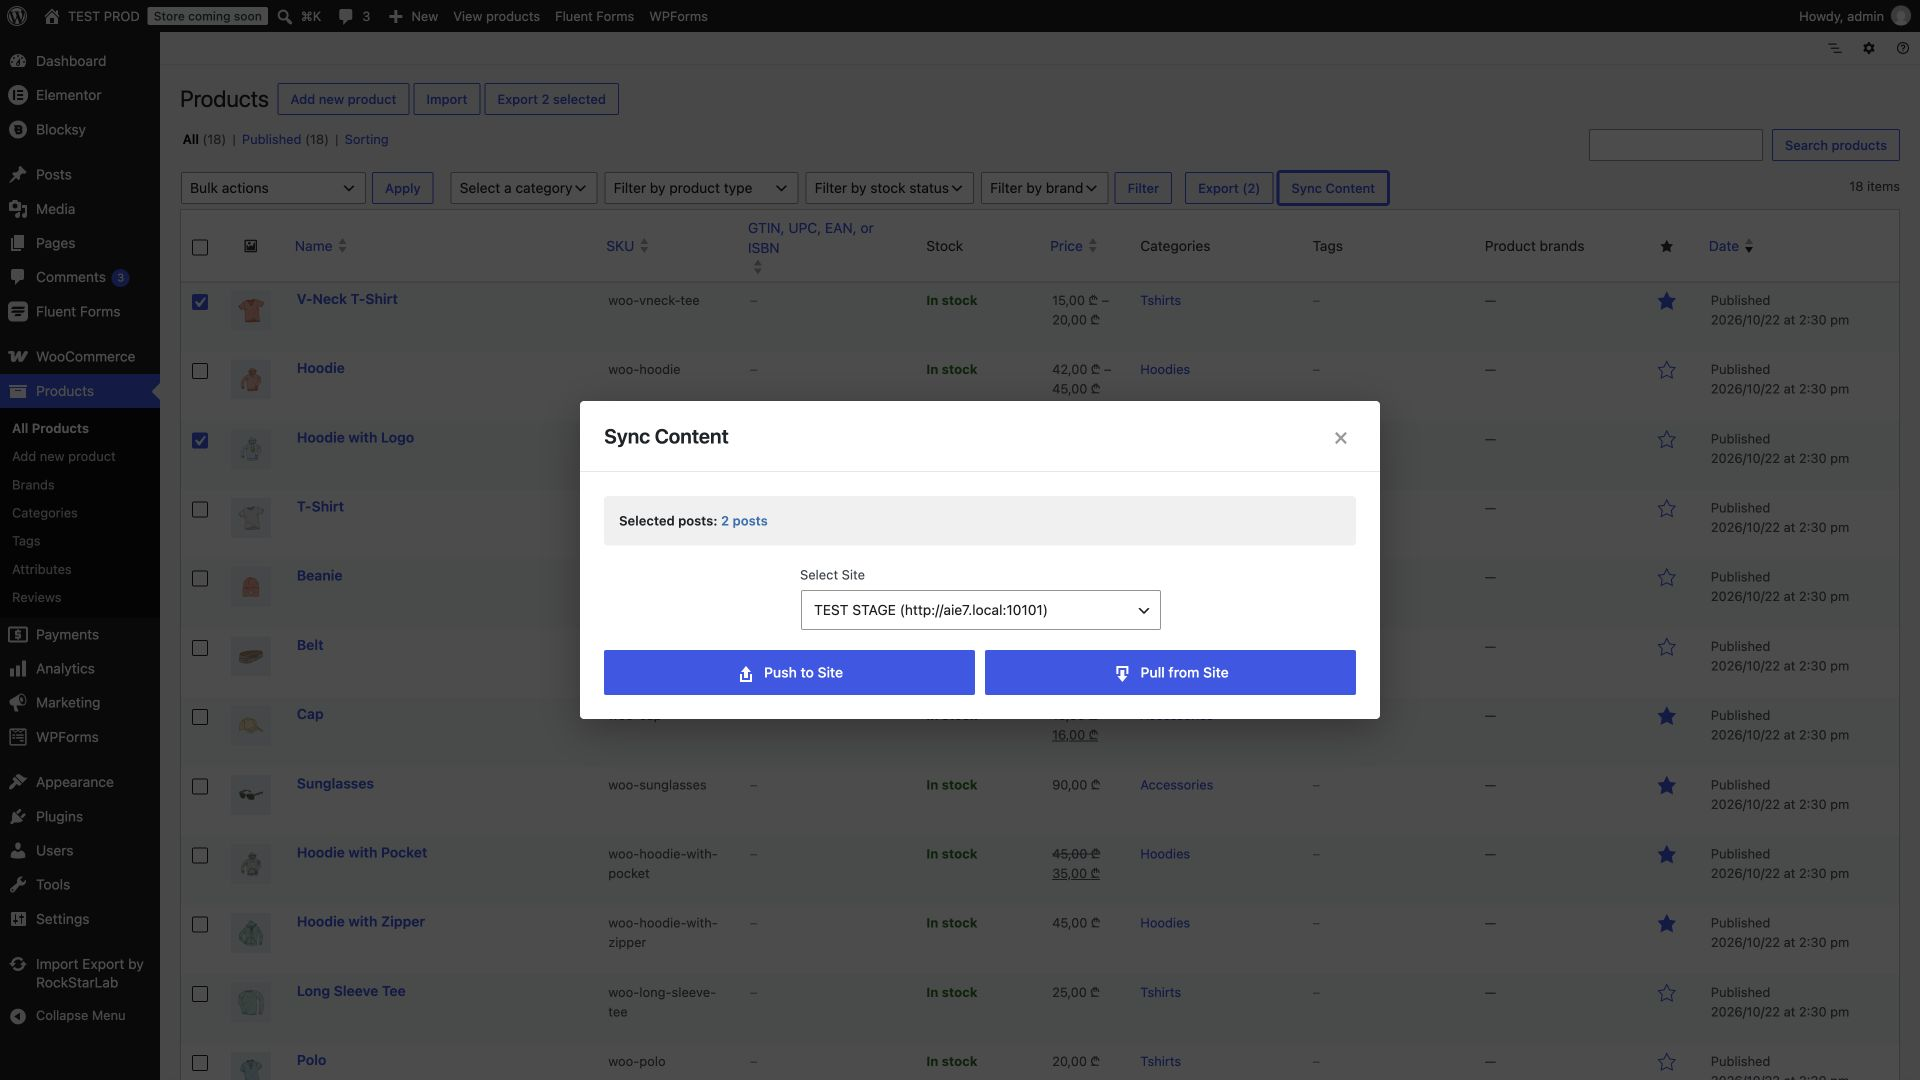This screenshot has height=1080, width=1920.
Task: Star the Hoodie product as featured
Action: pyautogui.click(x=1666, y=370)
